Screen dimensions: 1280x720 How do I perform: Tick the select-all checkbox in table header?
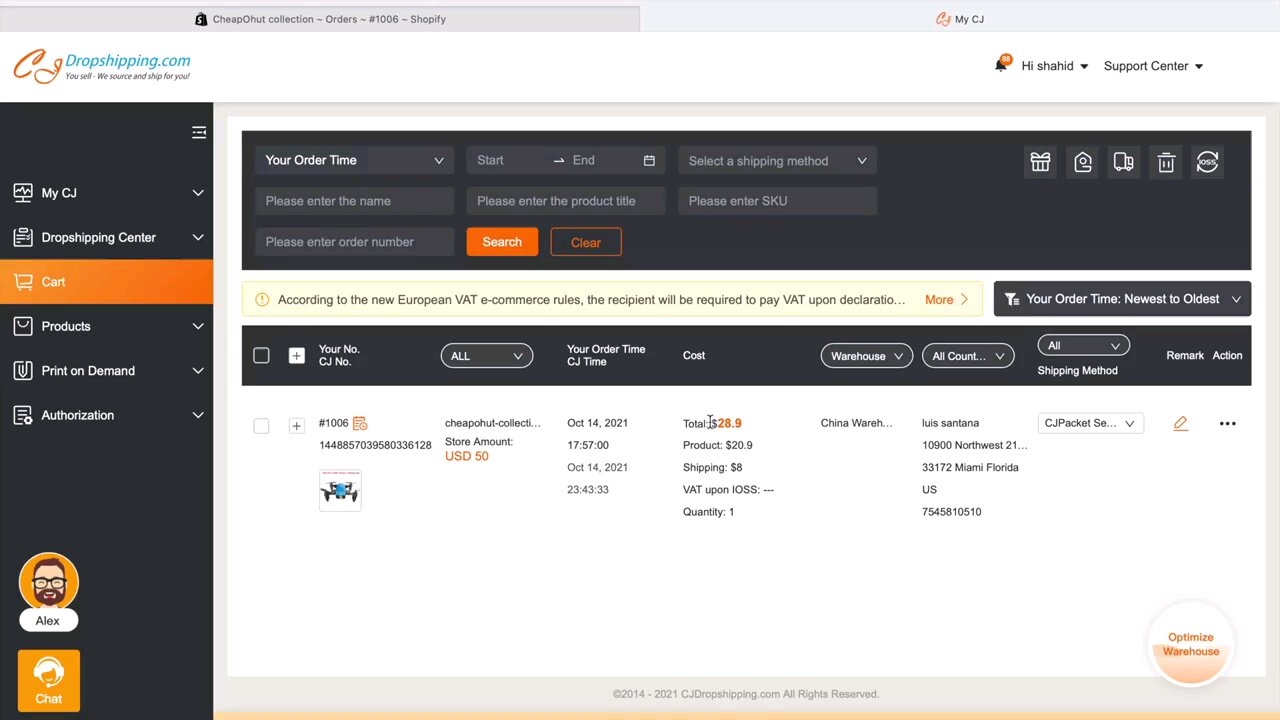[261, 355]
